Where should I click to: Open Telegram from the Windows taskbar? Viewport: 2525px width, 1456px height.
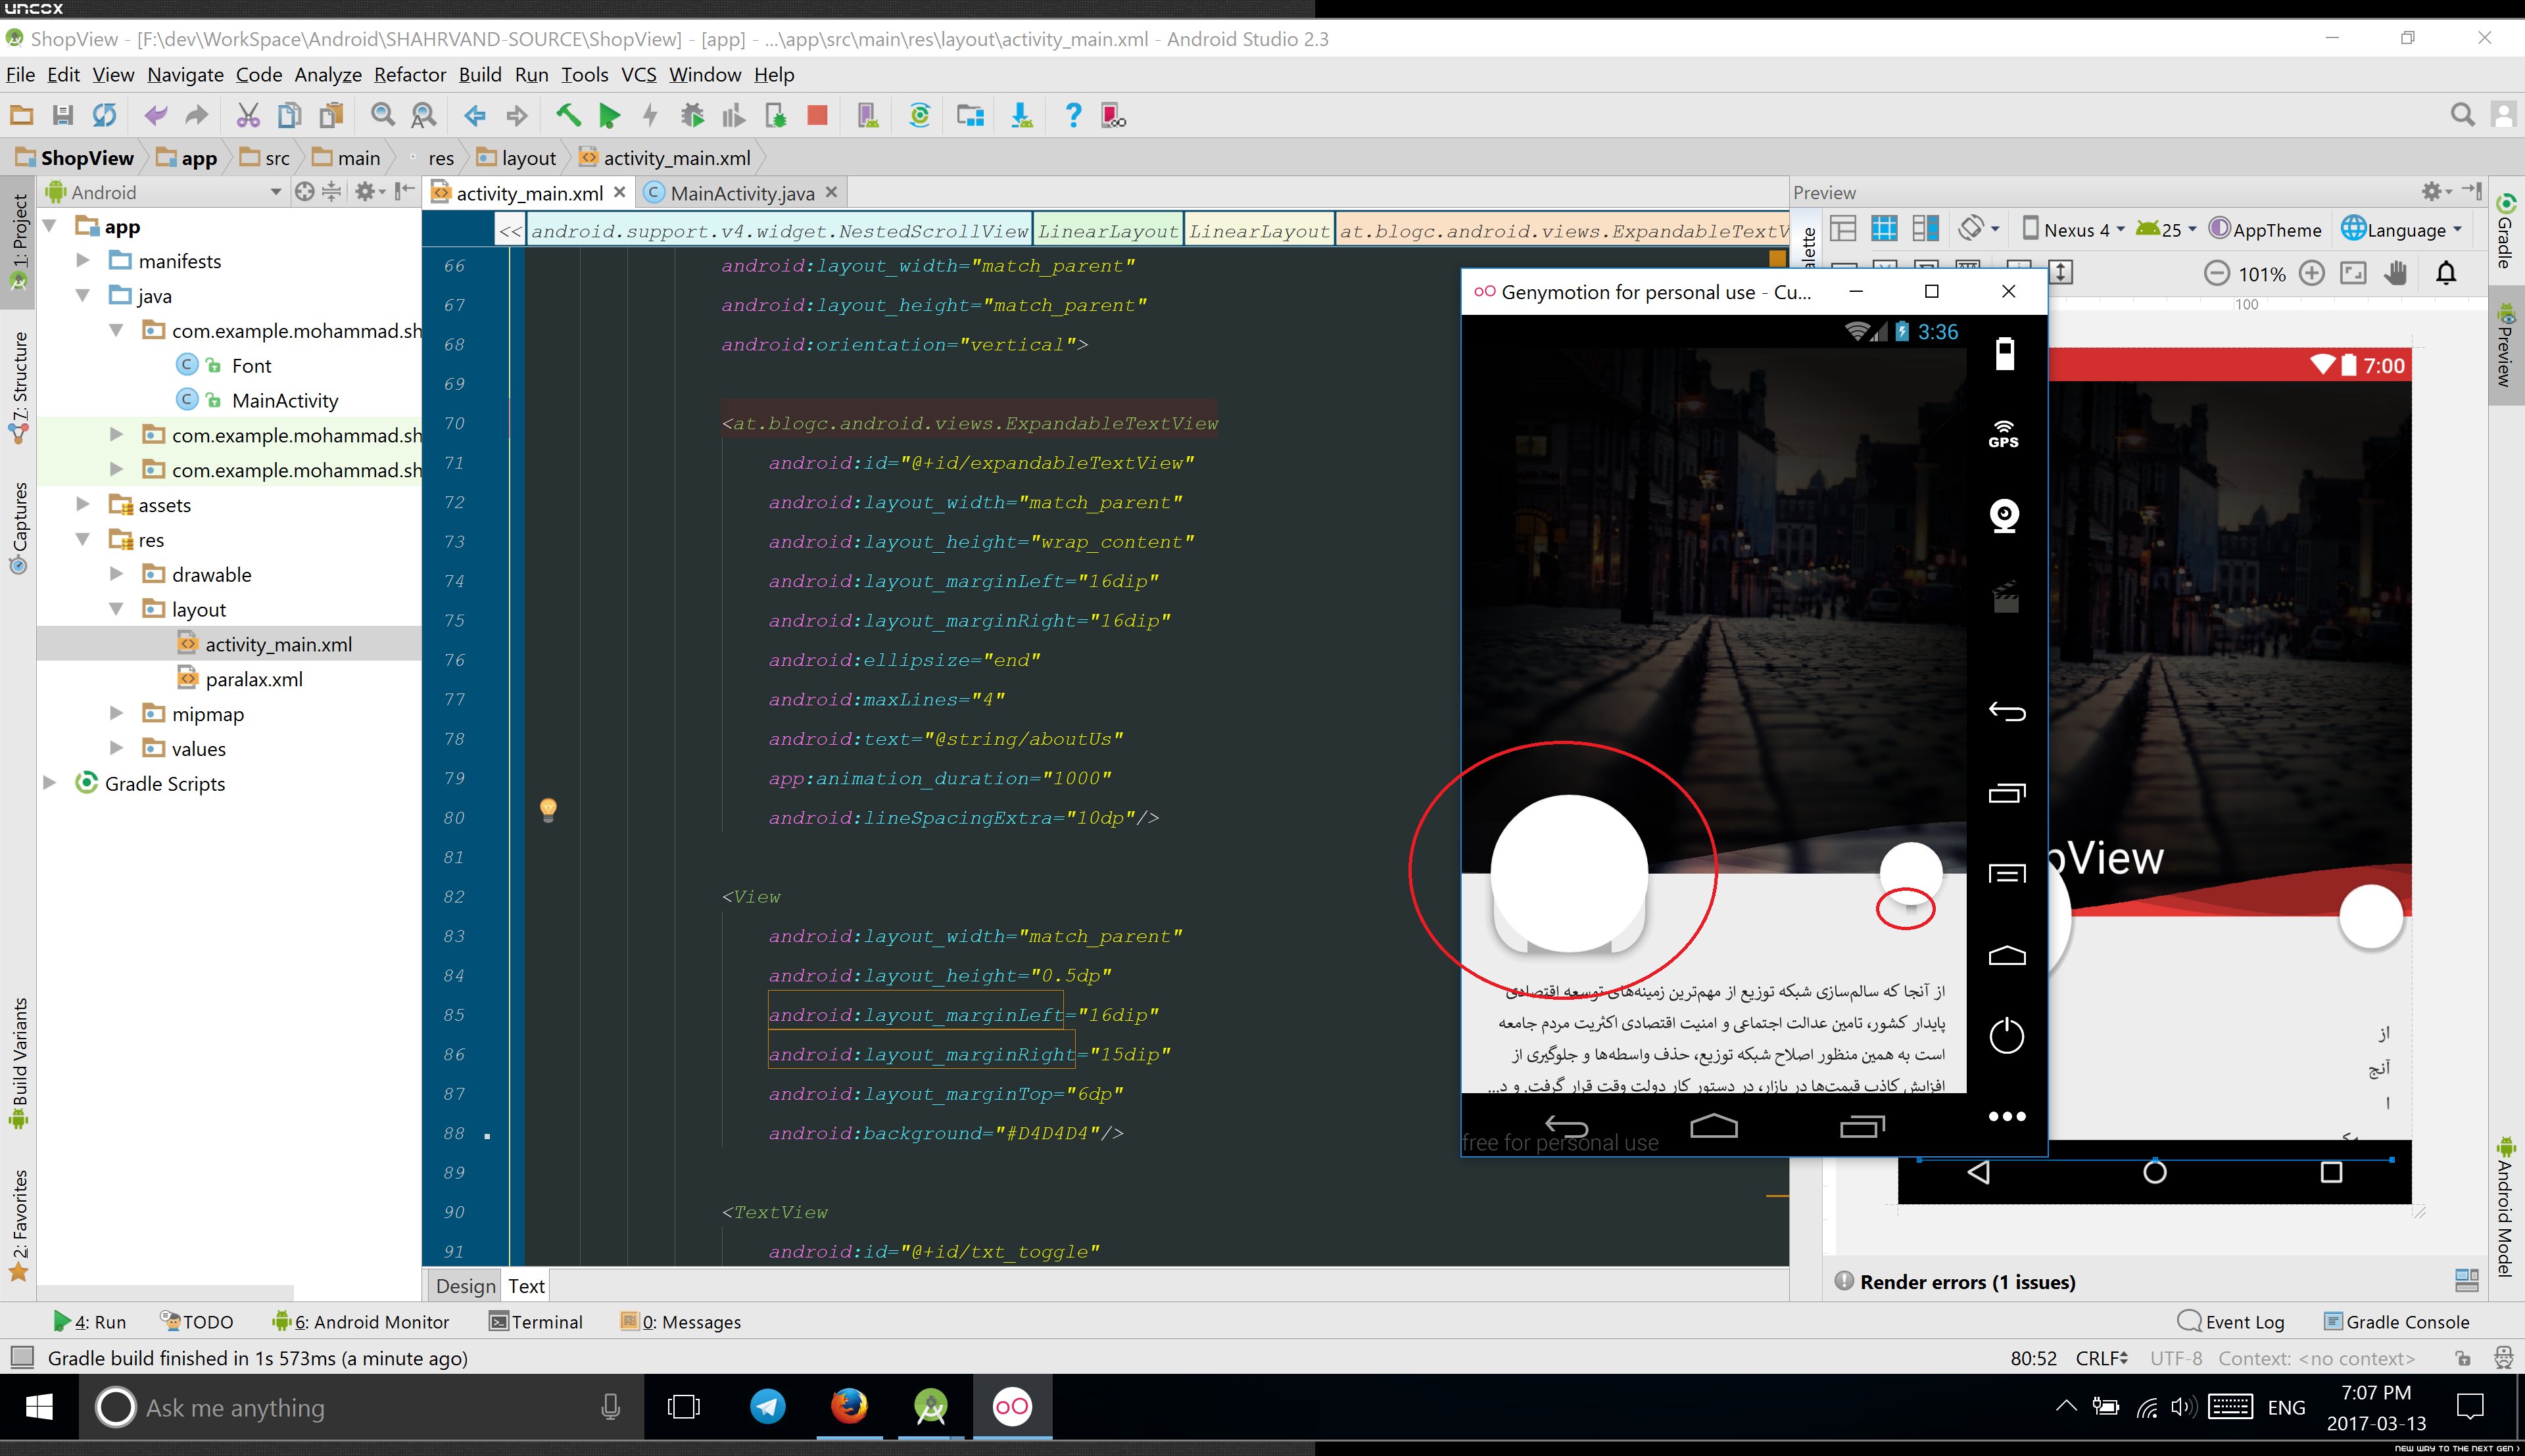(768, 1406)
